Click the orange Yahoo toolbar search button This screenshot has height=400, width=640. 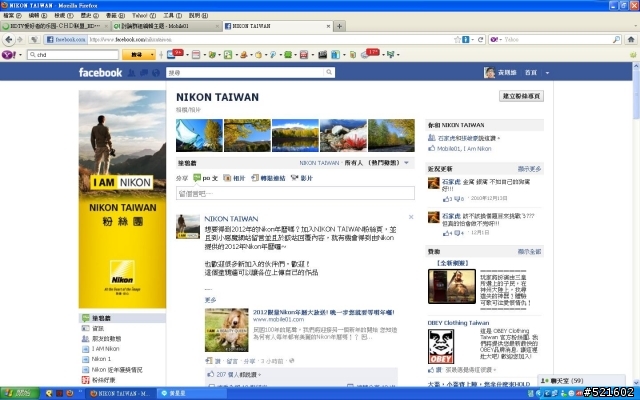[x=138, y=55]
